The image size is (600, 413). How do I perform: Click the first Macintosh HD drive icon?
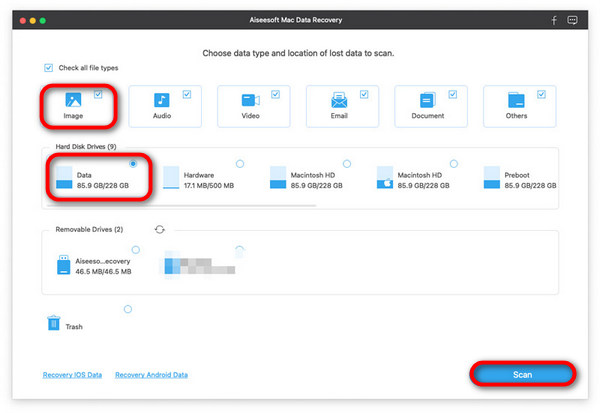[x=278, y=177]
